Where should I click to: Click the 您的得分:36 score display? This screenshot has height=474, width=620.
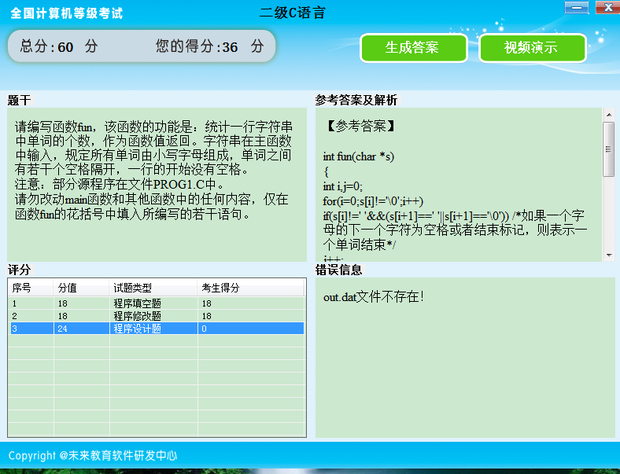click(x=210, y=47)
